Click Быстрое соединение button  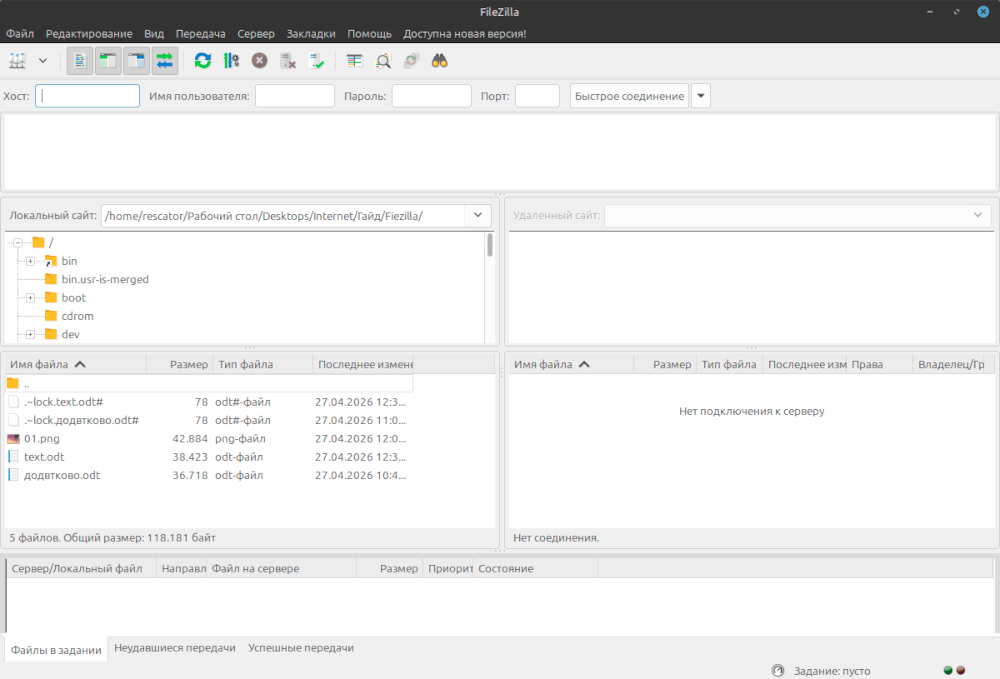pos(629,96)
